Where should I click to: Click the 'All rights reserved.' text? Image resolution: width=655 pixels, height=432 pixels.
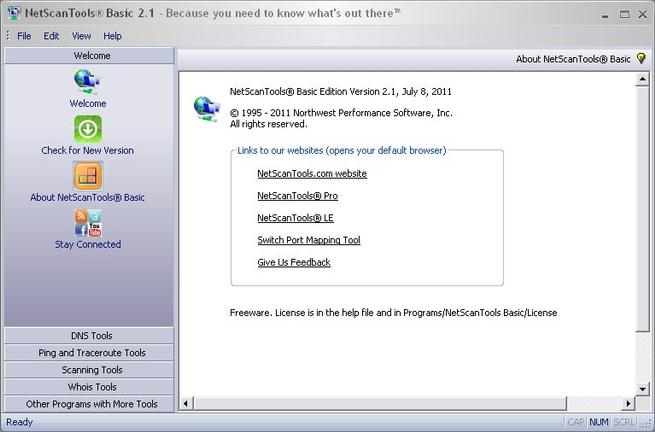coord(269,124)
